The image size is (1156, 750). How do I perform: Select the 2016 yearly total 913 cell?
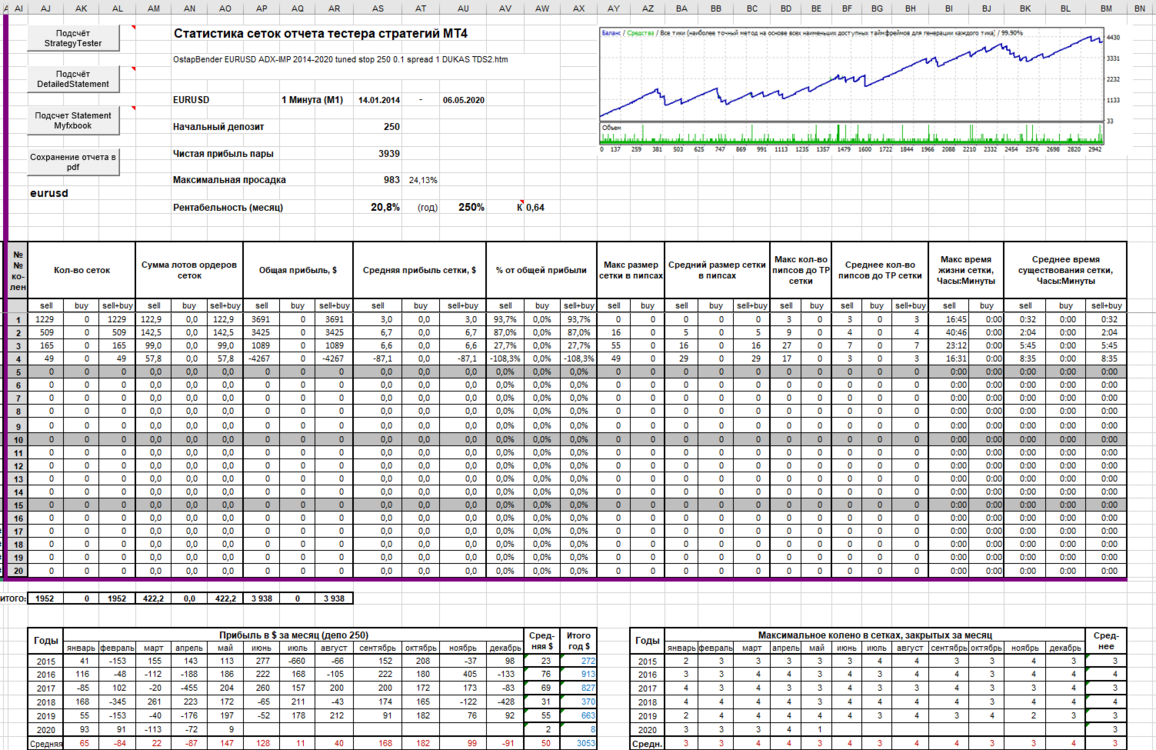[579, 675]
